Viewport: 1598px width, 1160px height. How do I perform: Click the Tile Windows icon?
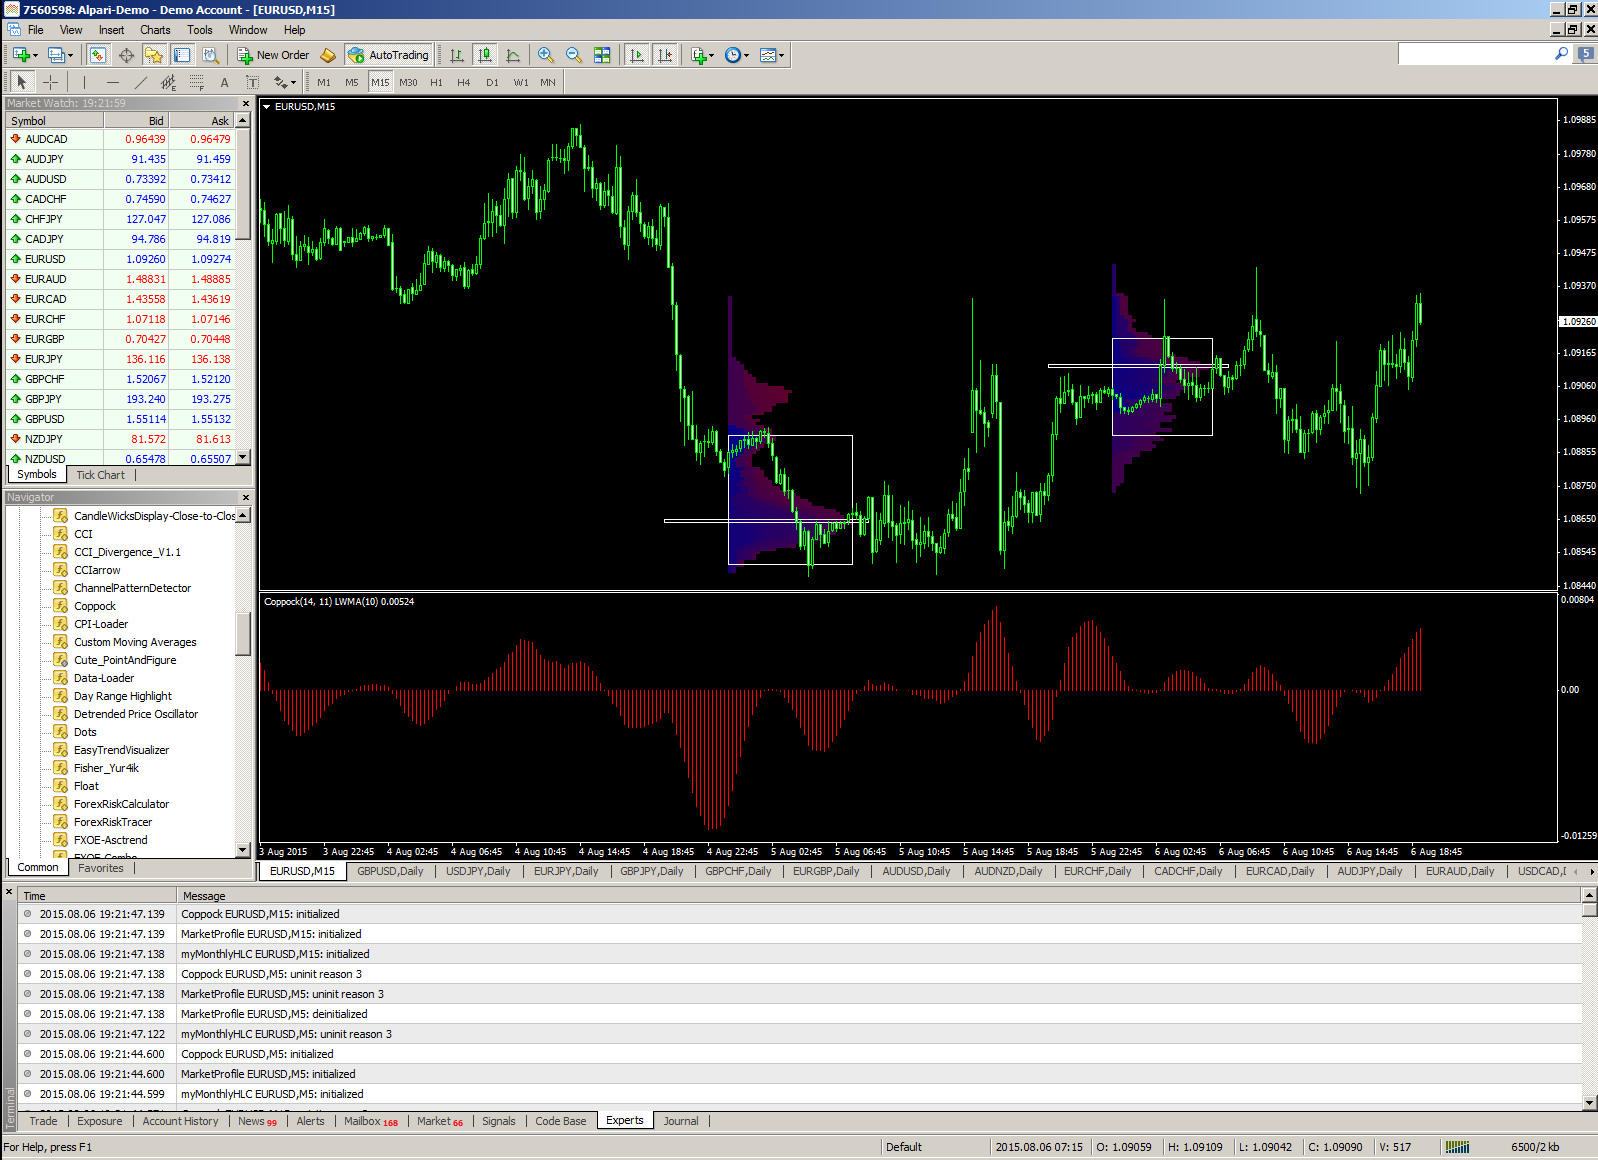coord(602,55)
